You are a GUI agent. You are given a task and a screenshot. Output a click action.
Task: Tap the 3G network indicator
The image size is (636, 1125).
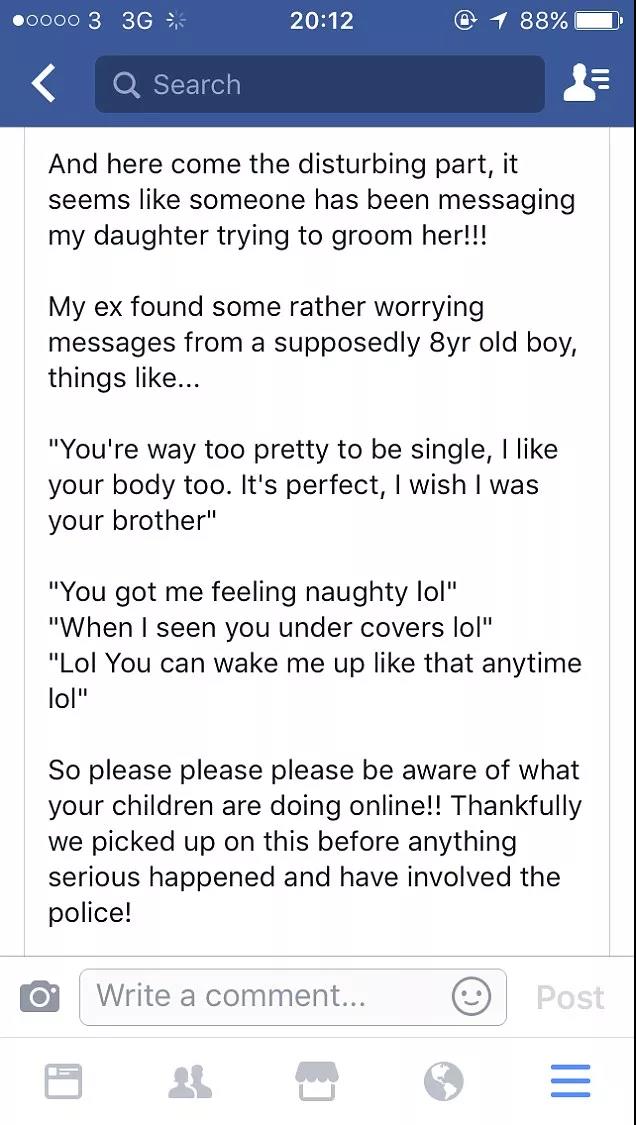click(137, 21)
